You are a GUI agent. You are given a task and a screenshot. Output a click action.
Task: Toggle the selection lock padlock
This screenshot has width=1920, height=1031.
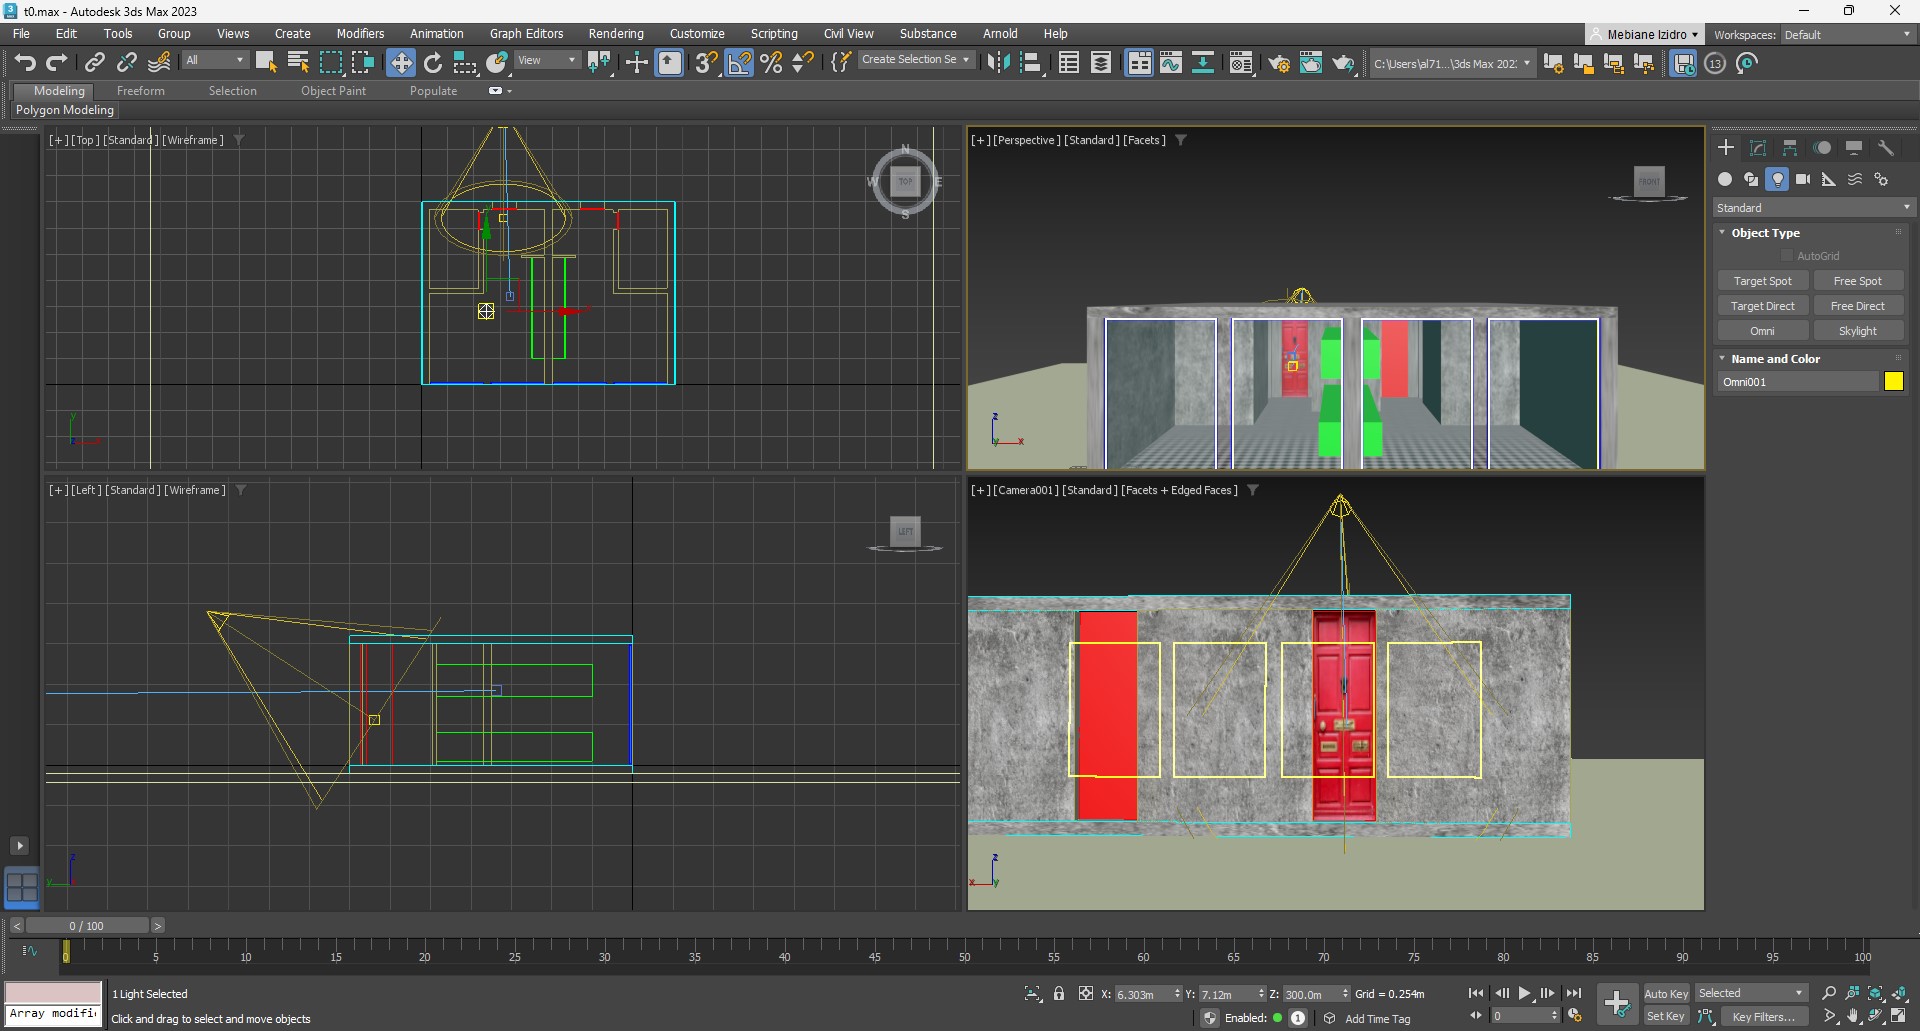(1059, 993)
